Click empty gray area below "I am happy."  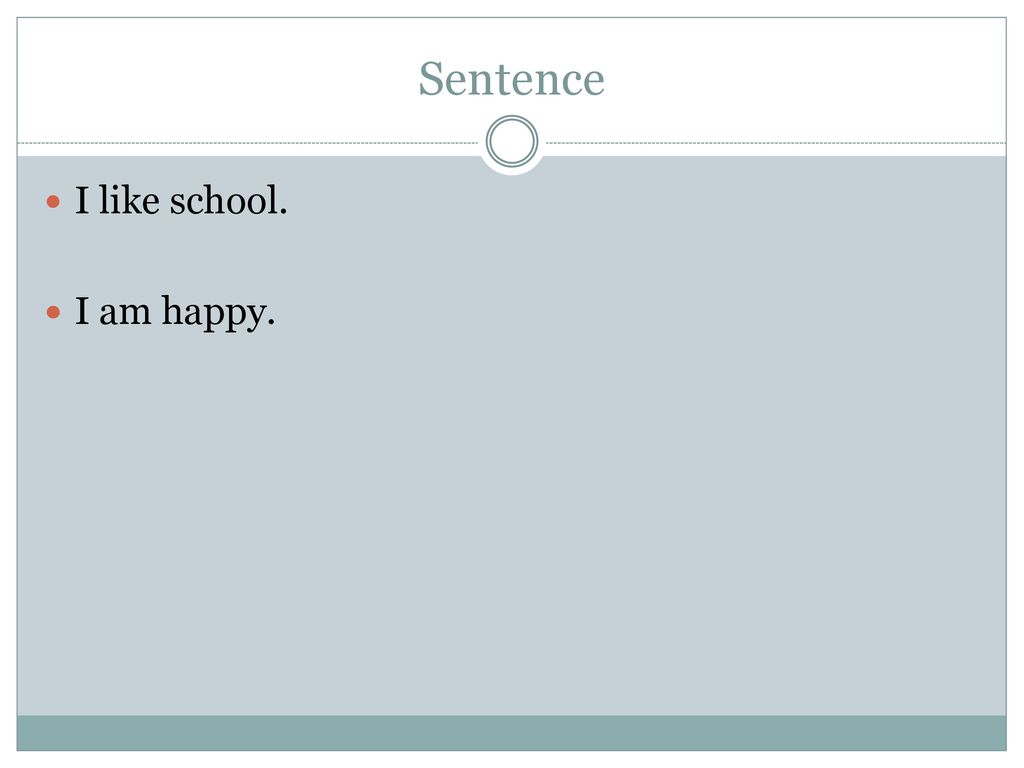tap(511, 522)
